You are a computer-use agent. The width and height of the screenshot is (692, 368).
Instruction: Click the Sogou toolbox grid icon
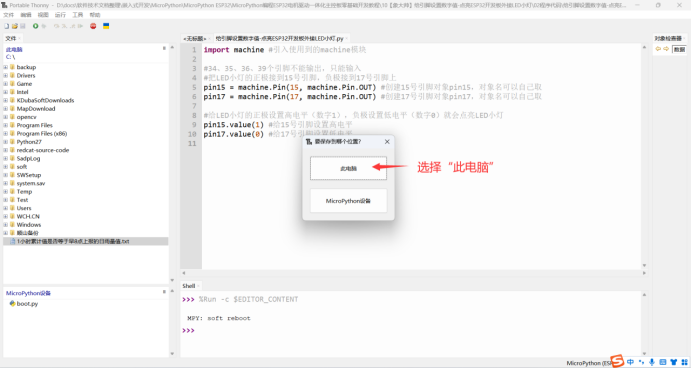pyautogui.click(x=684, y=362)
